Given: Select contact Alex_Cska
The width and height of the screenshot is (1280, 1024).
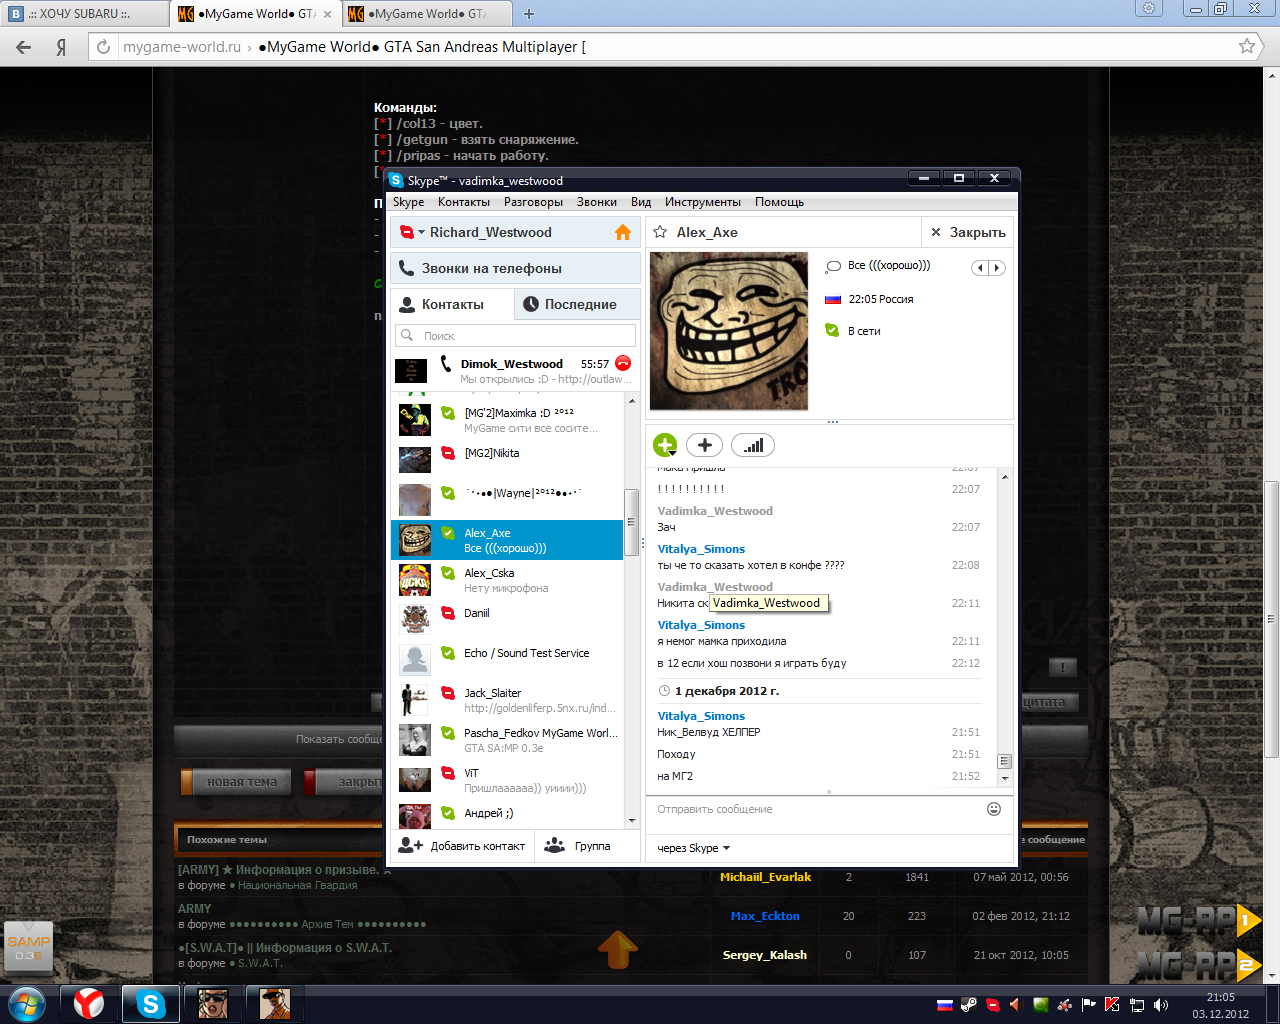Looking at the screenshot, I should [507, 580].
